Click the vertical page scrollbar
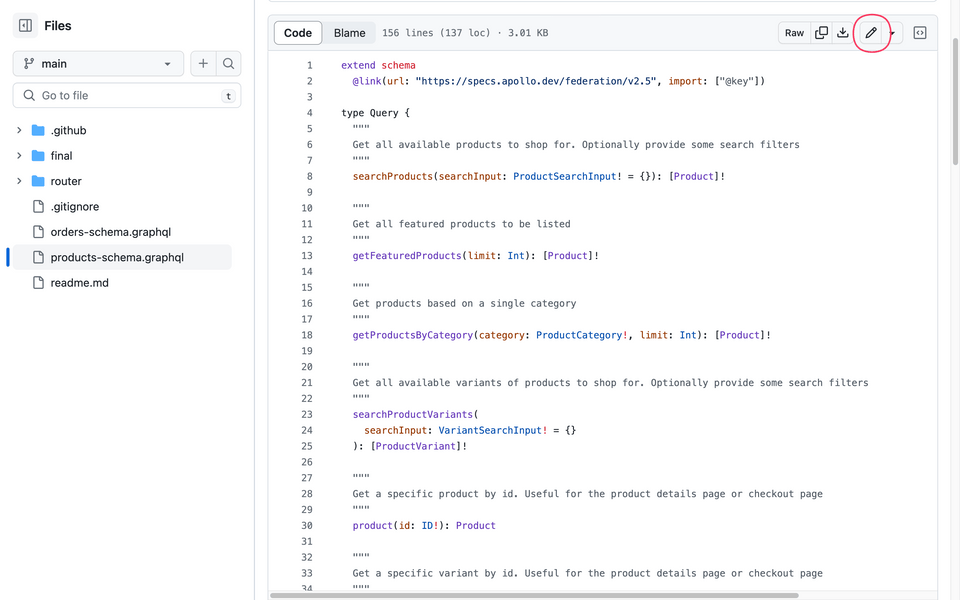Screen dimensions: 960x600 click(955, 101)
